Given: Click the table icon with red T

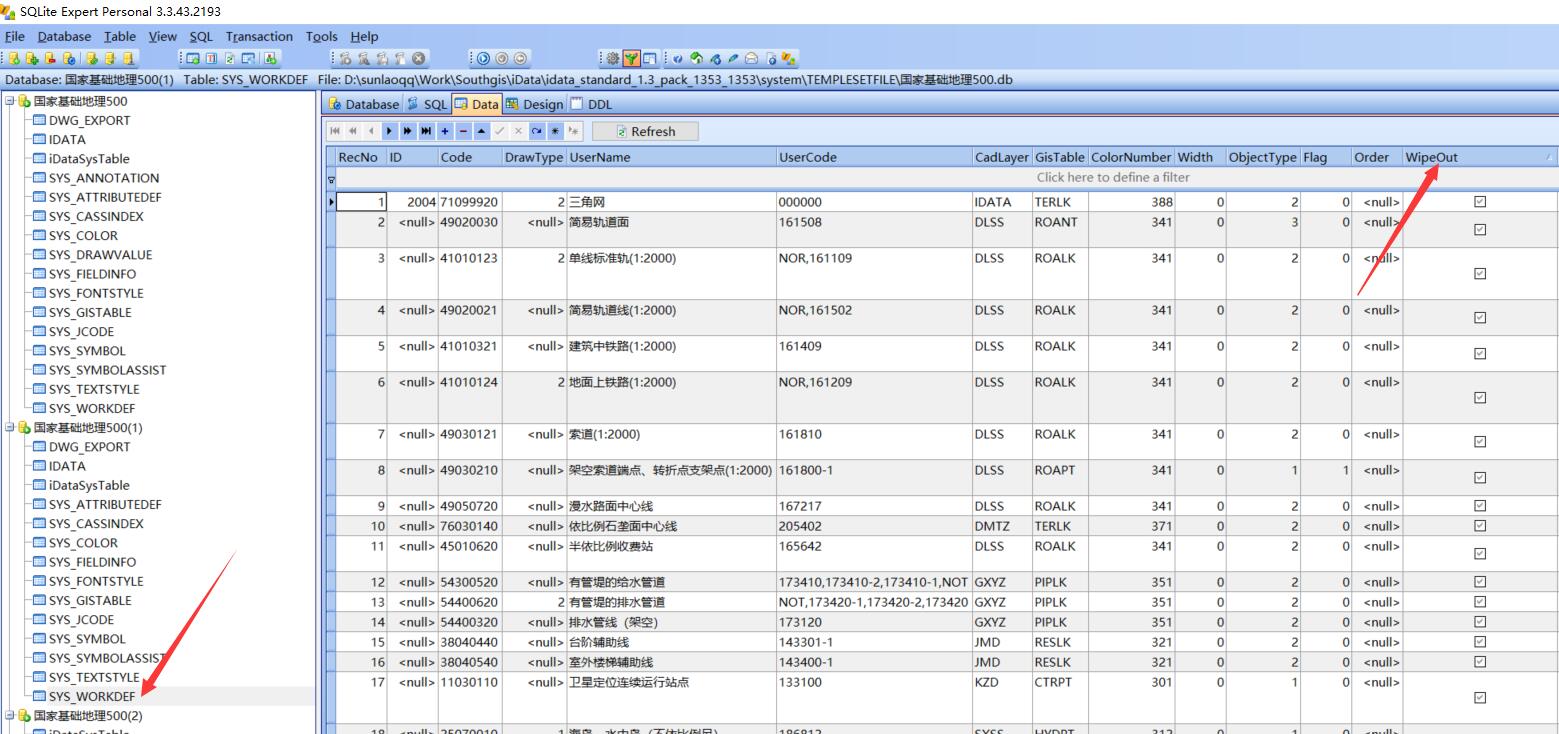Looking at the screenshot, I should [211, 58].
